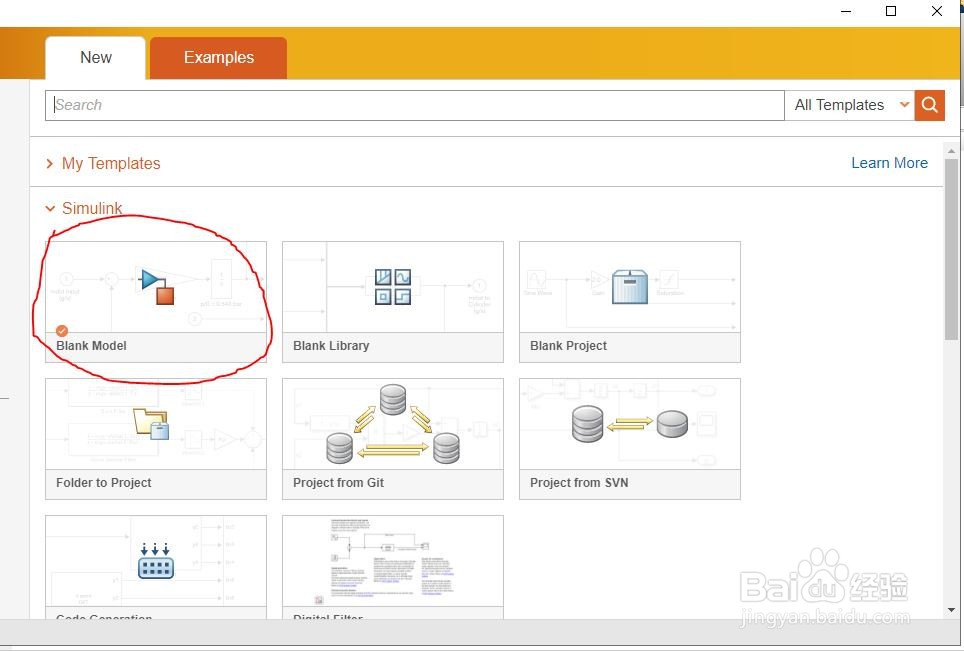This screenshot has height=651, width=964.
Task: Click the checkmark badge on Blank Model
Action: pos(62,331)
